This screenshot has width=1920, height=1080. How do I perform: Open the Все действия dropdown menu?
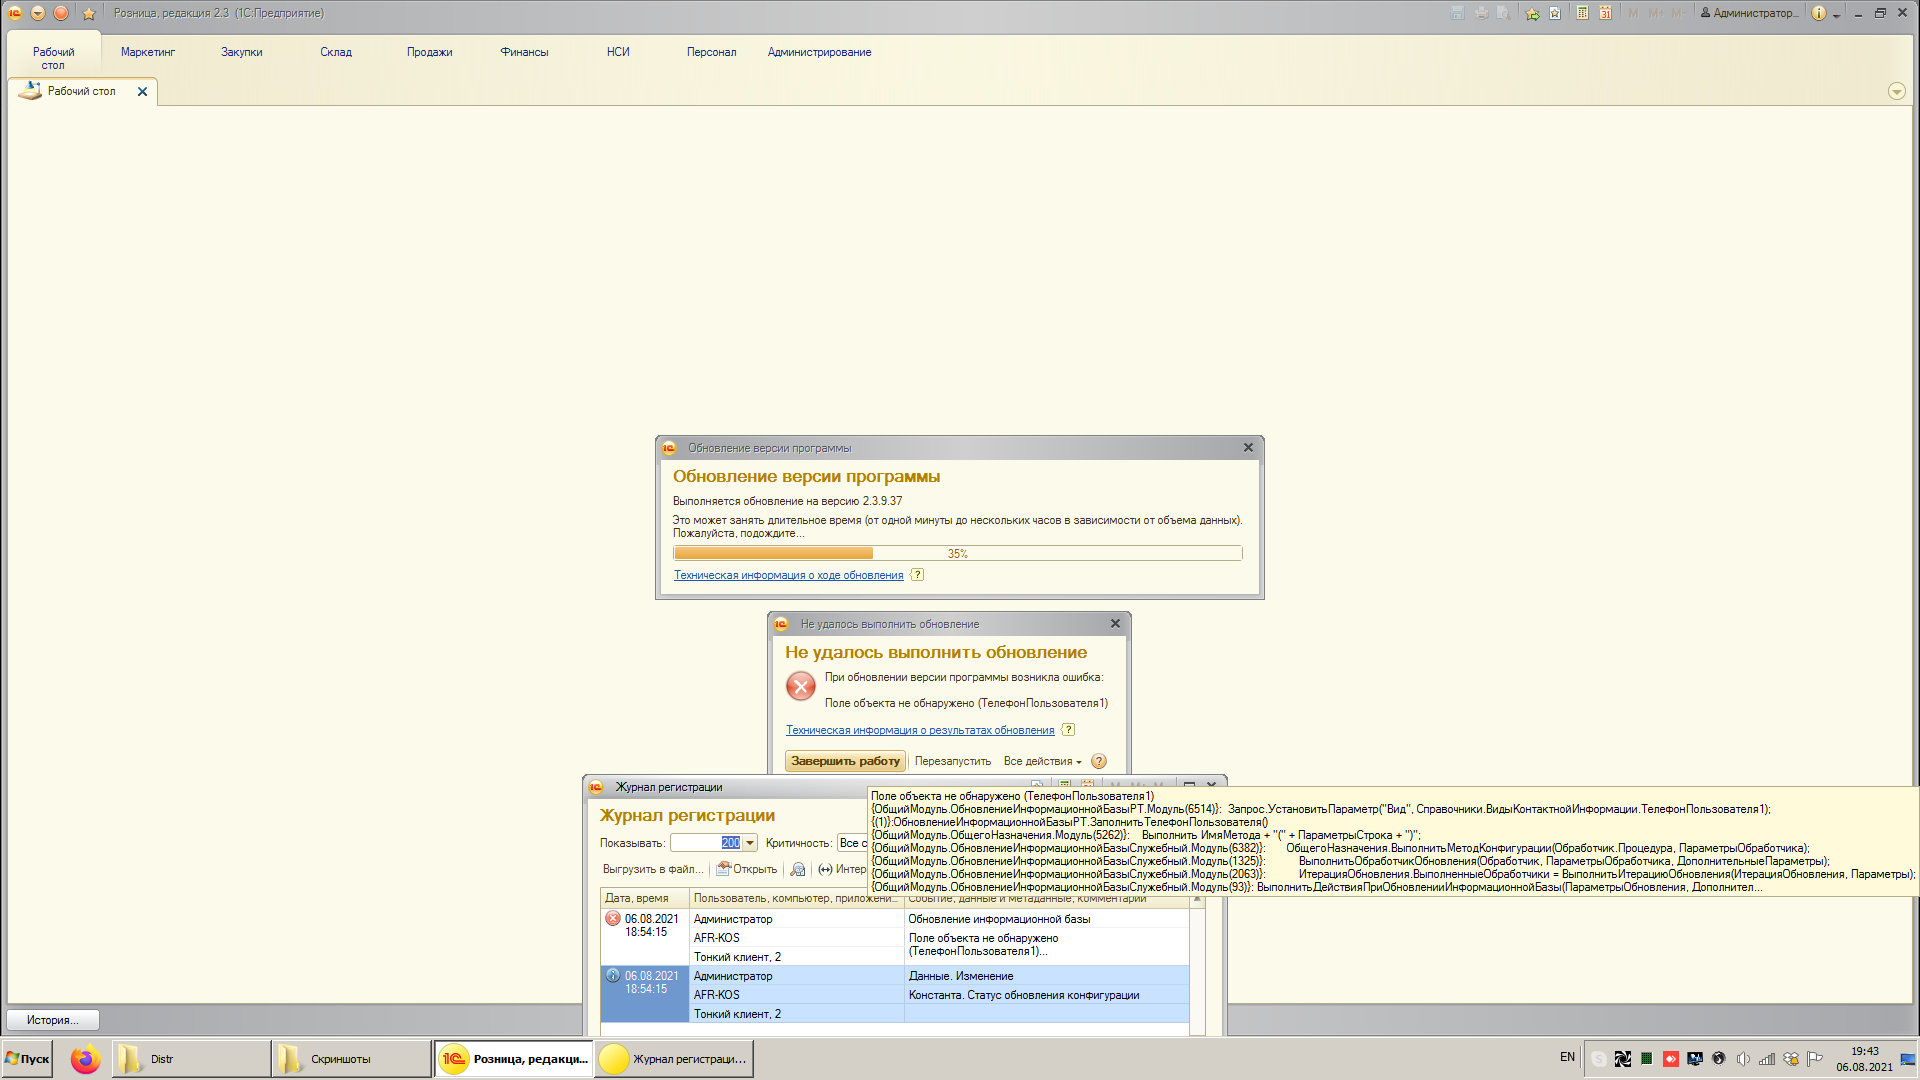1042,761
